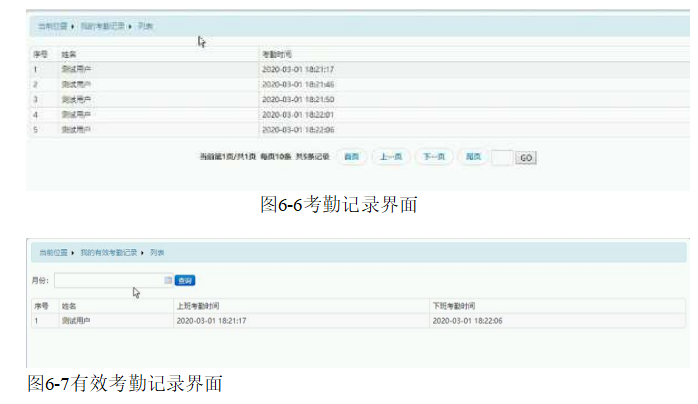Click 考勤时间 column header

(x=277, y=54)
